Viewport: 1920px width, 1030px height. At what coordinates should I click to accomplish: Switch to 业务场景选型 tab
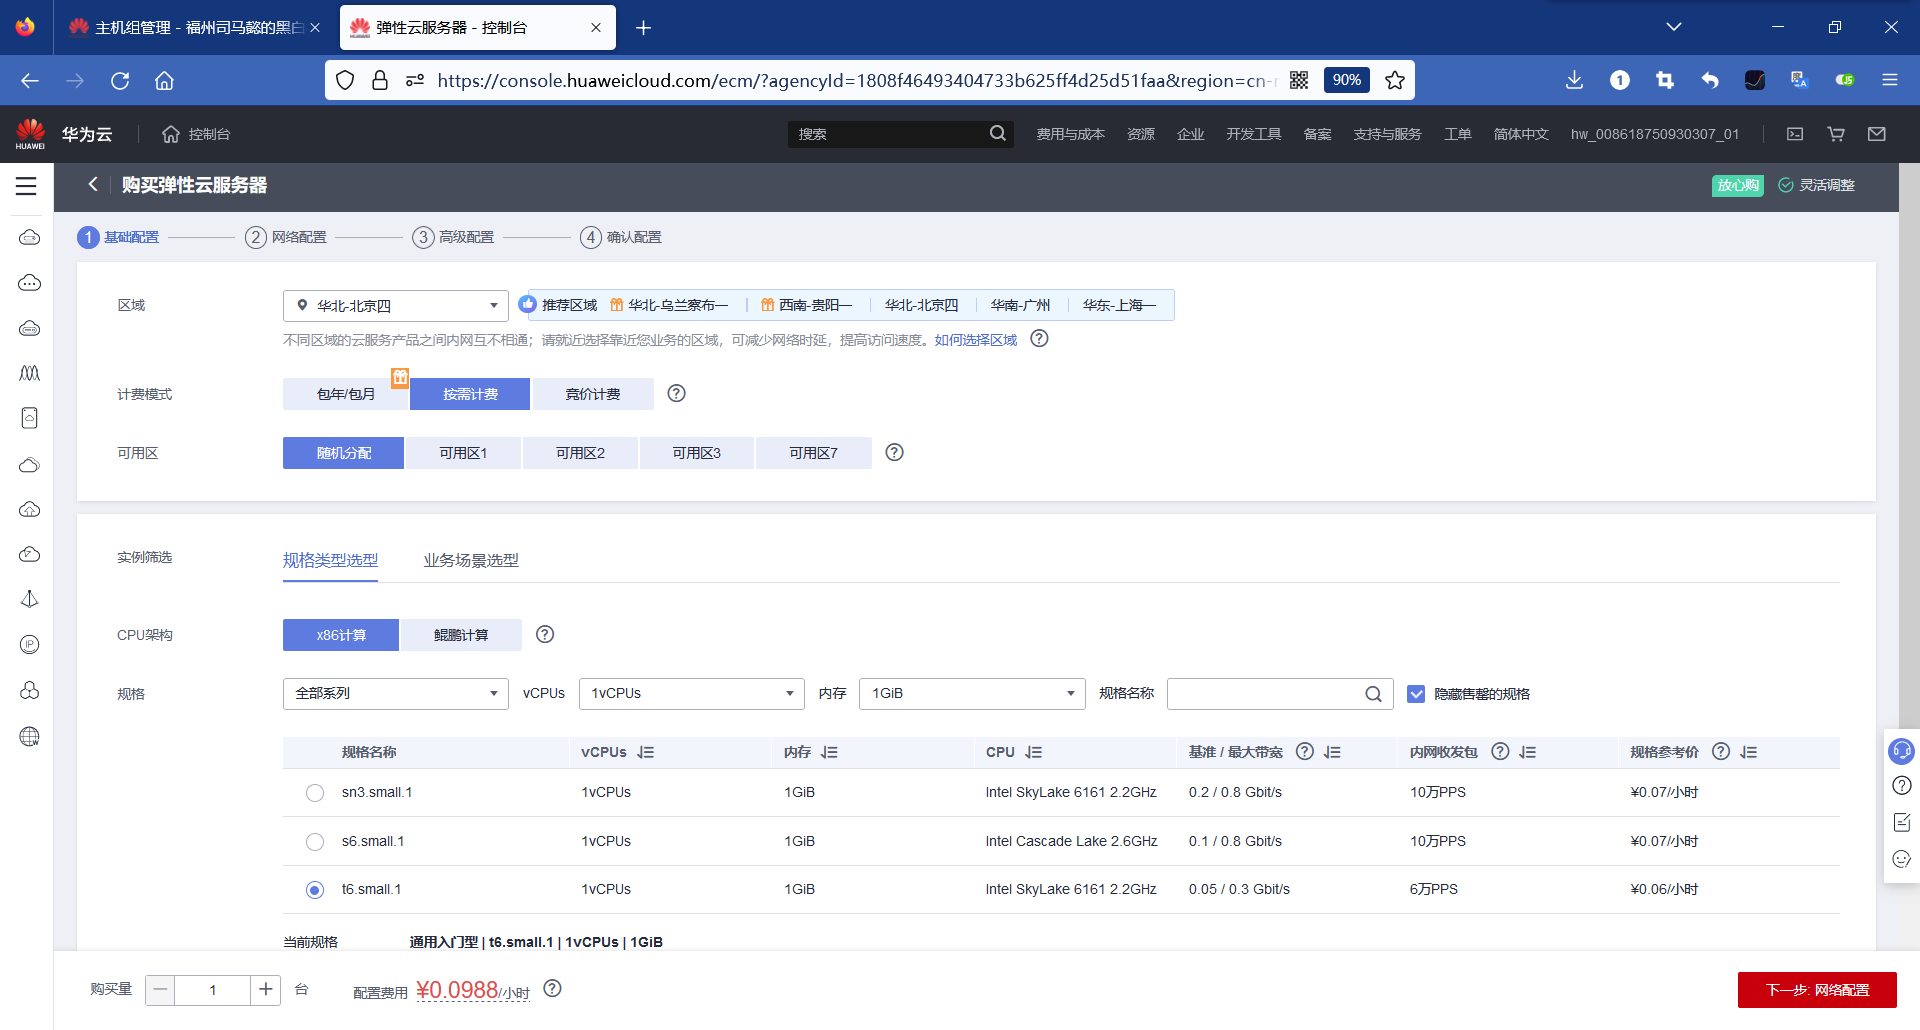coord(471,560)
